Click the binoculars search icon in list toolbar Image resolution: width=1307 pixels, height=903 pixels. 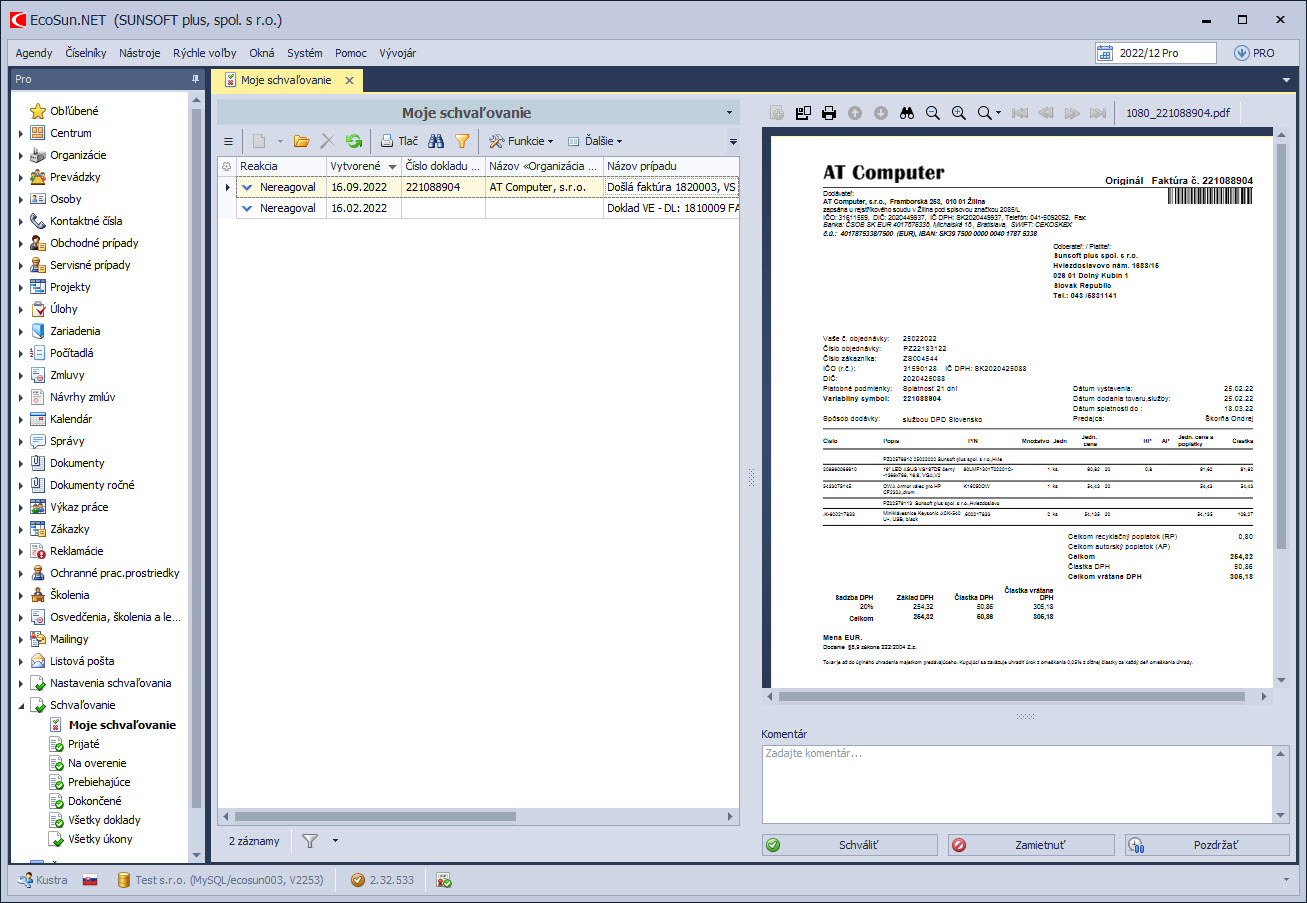click(x=436, y=142)
